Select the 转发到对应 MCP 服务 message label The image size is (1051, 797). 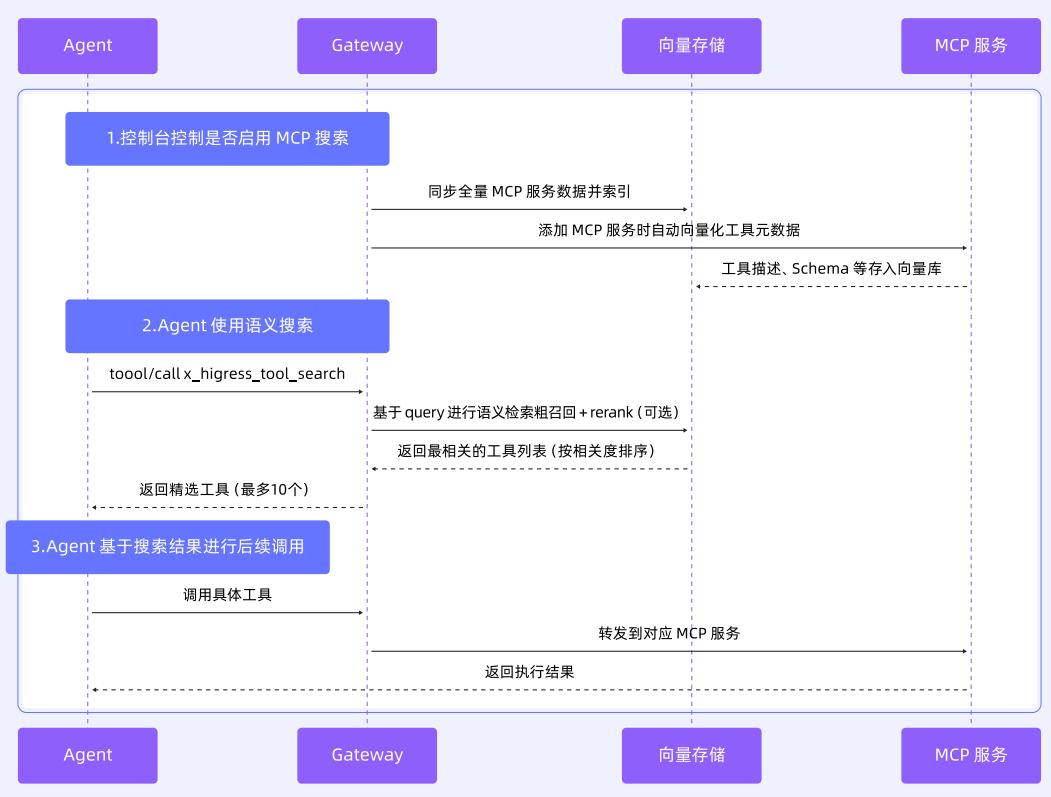(x=669, y=633)
